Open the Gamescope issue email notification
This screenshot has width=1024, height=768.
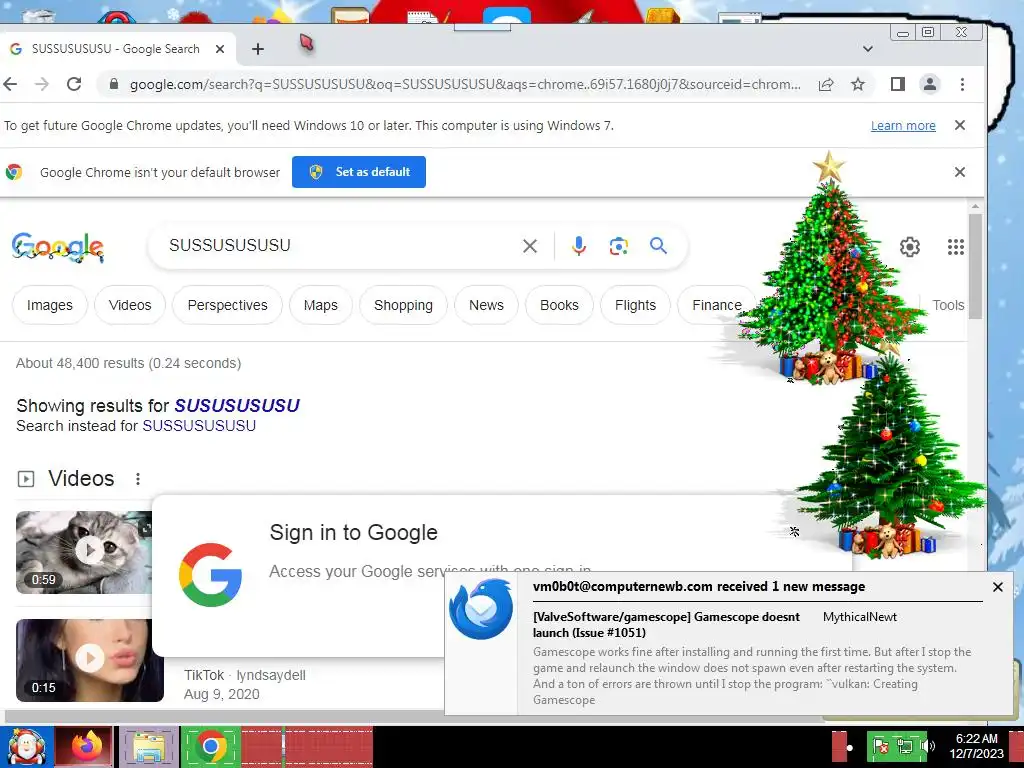[x=666, y=624]
